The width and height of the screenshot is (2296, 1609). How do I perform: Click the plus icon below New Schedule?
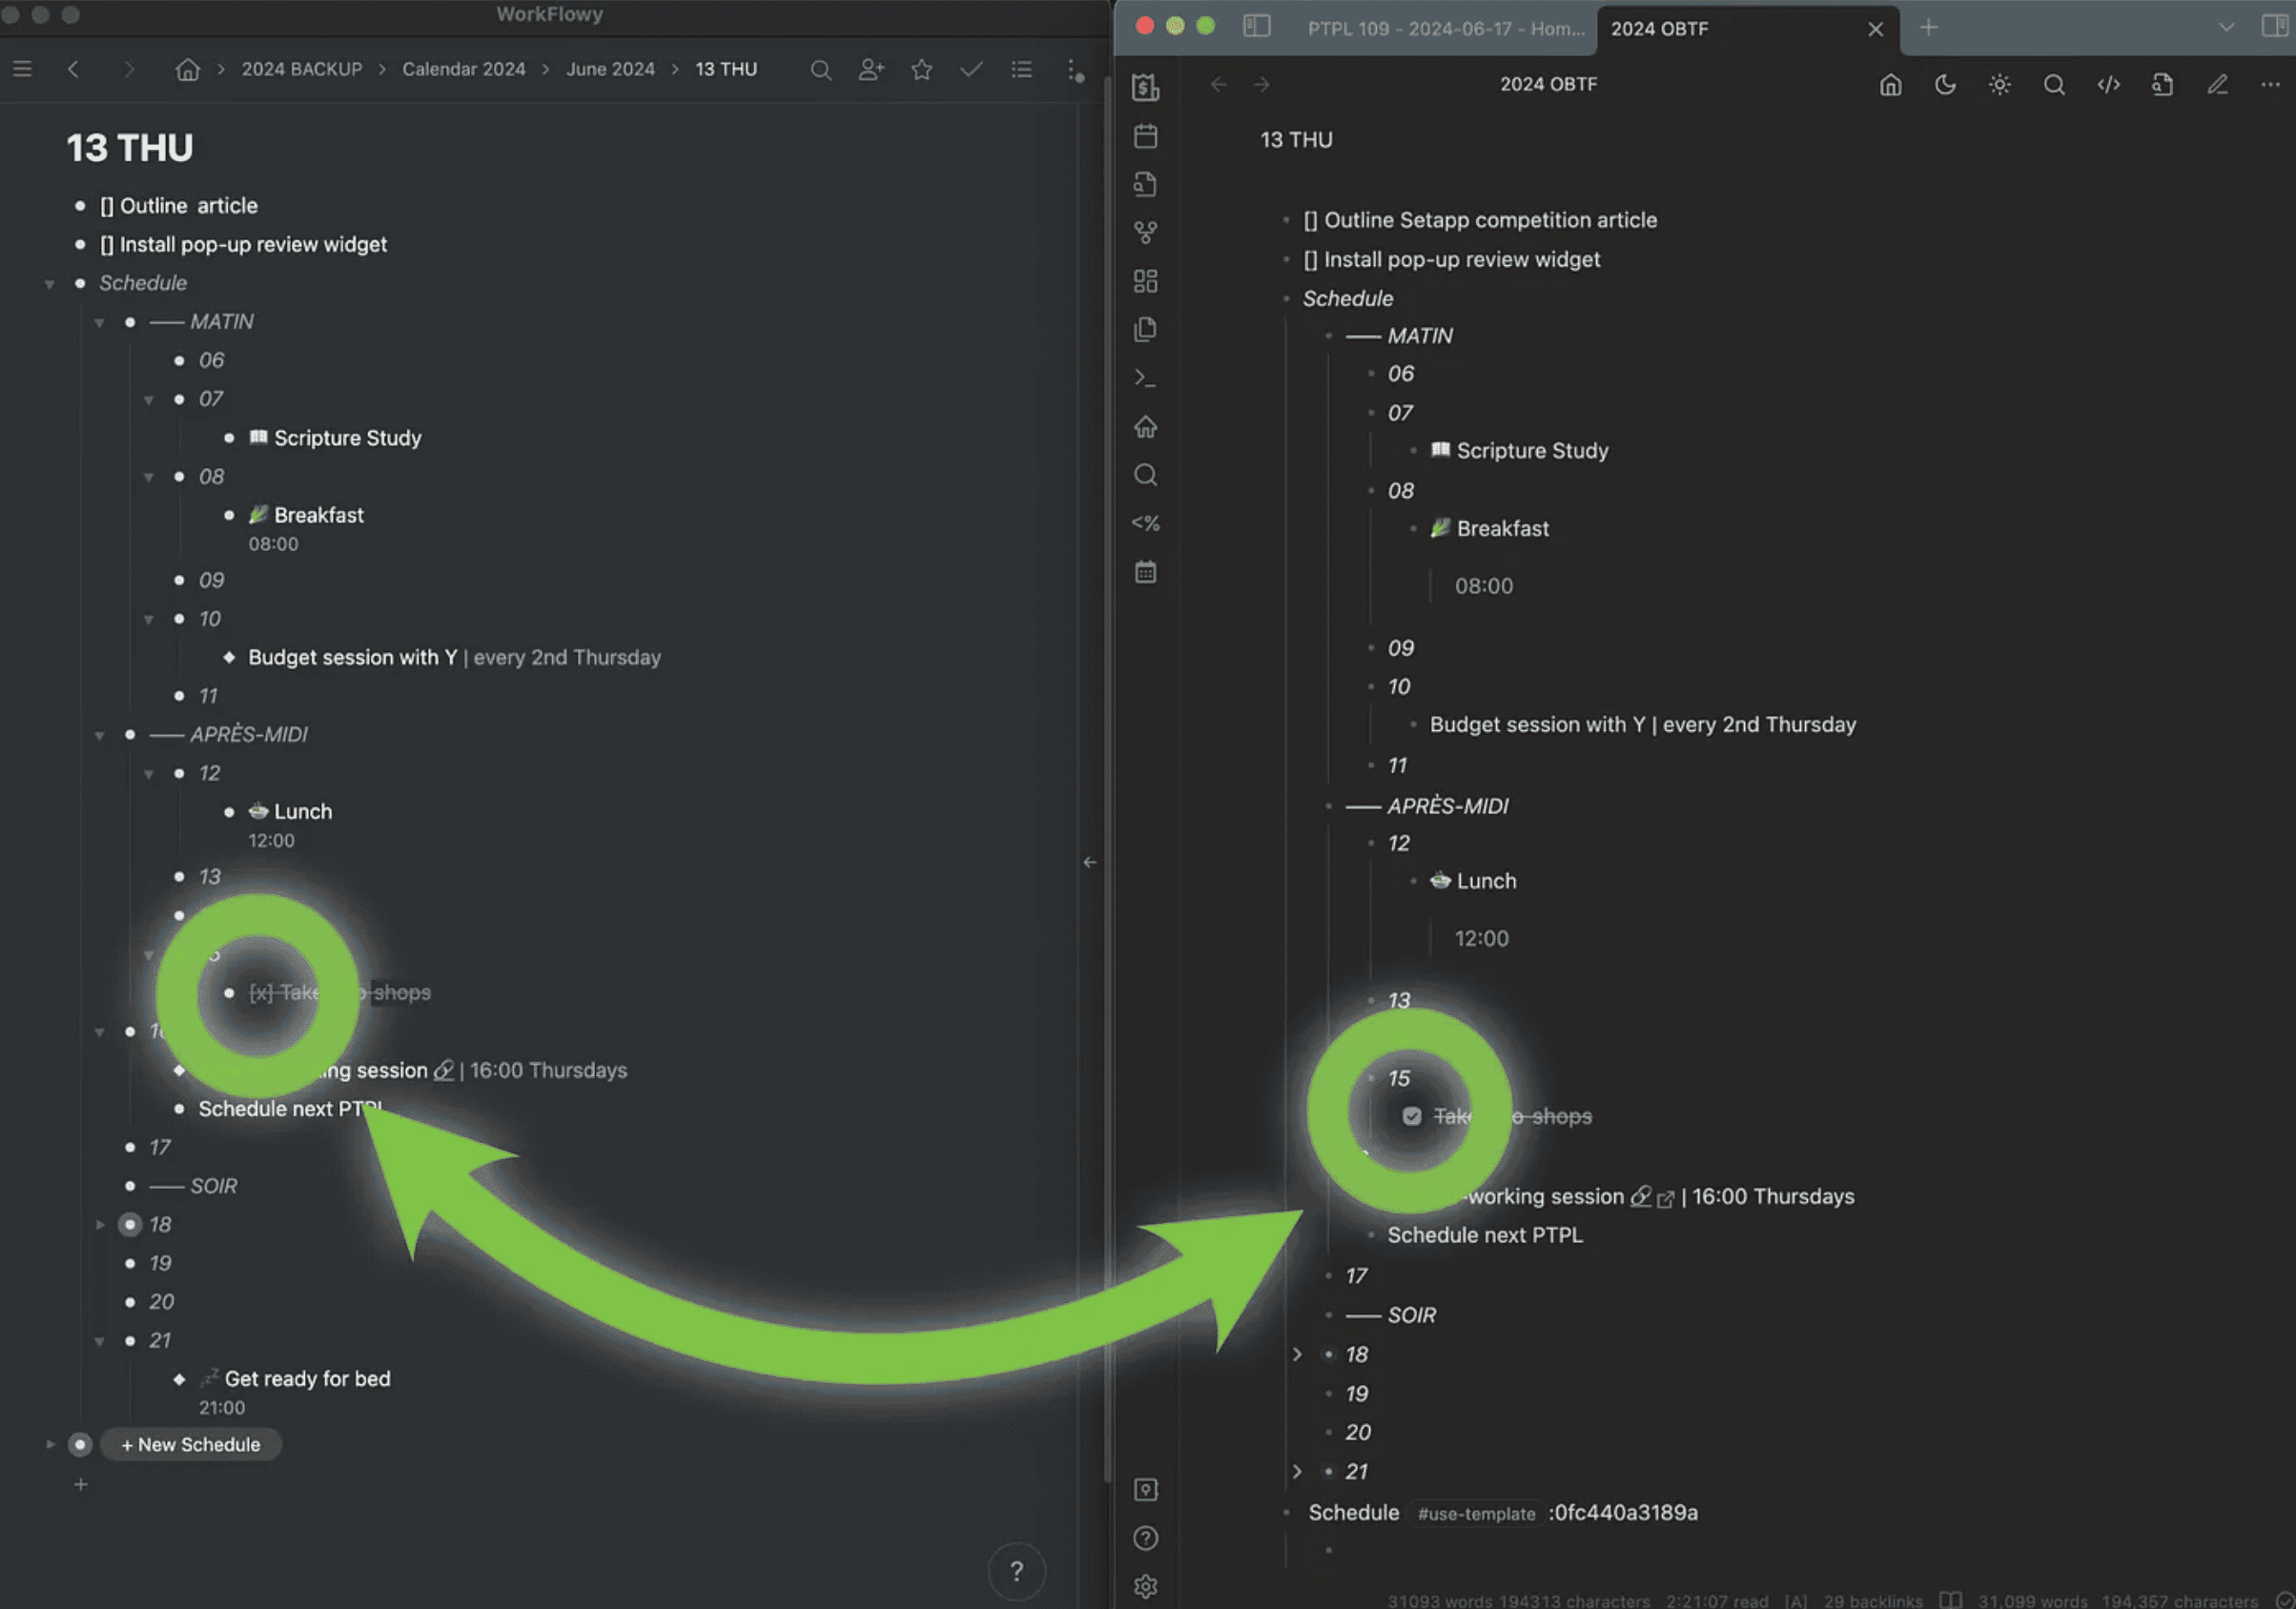point(81,1484)
